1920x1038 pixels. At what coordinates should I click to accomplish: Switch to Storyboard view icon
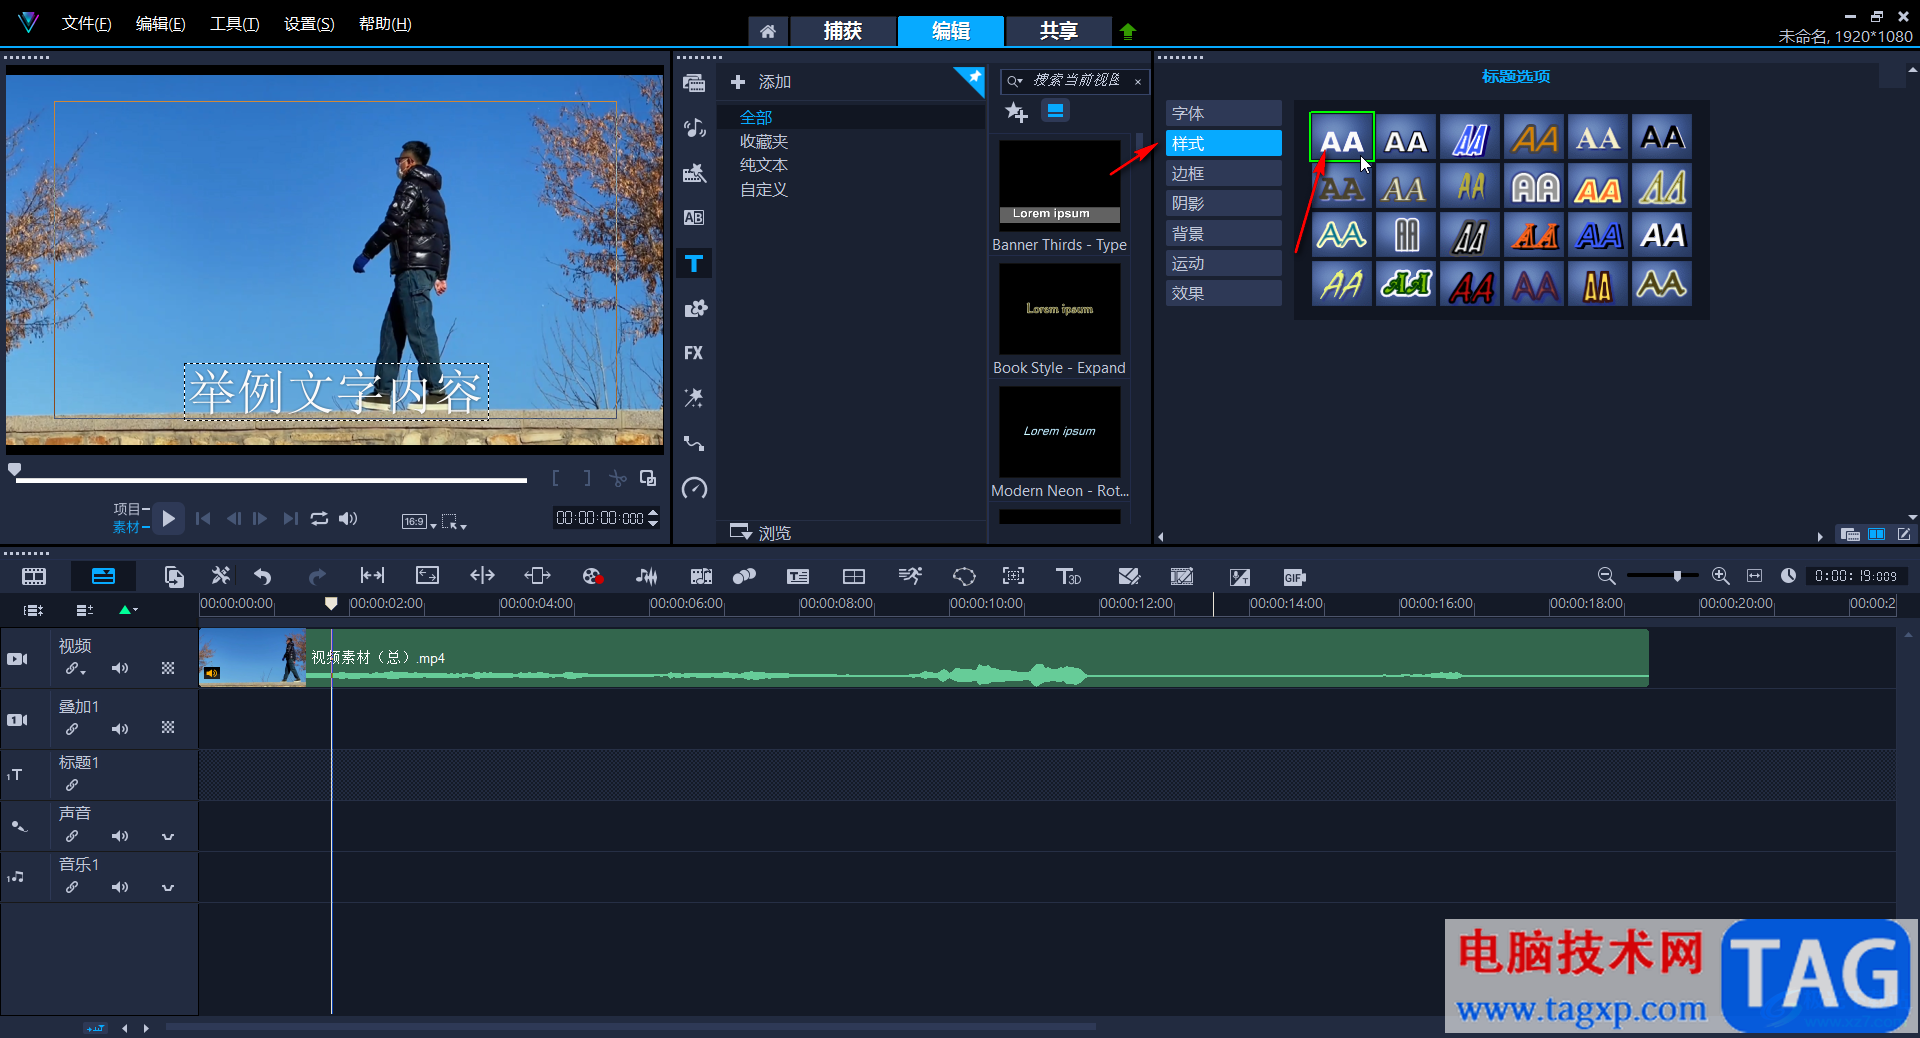click(x=34, y=576)
